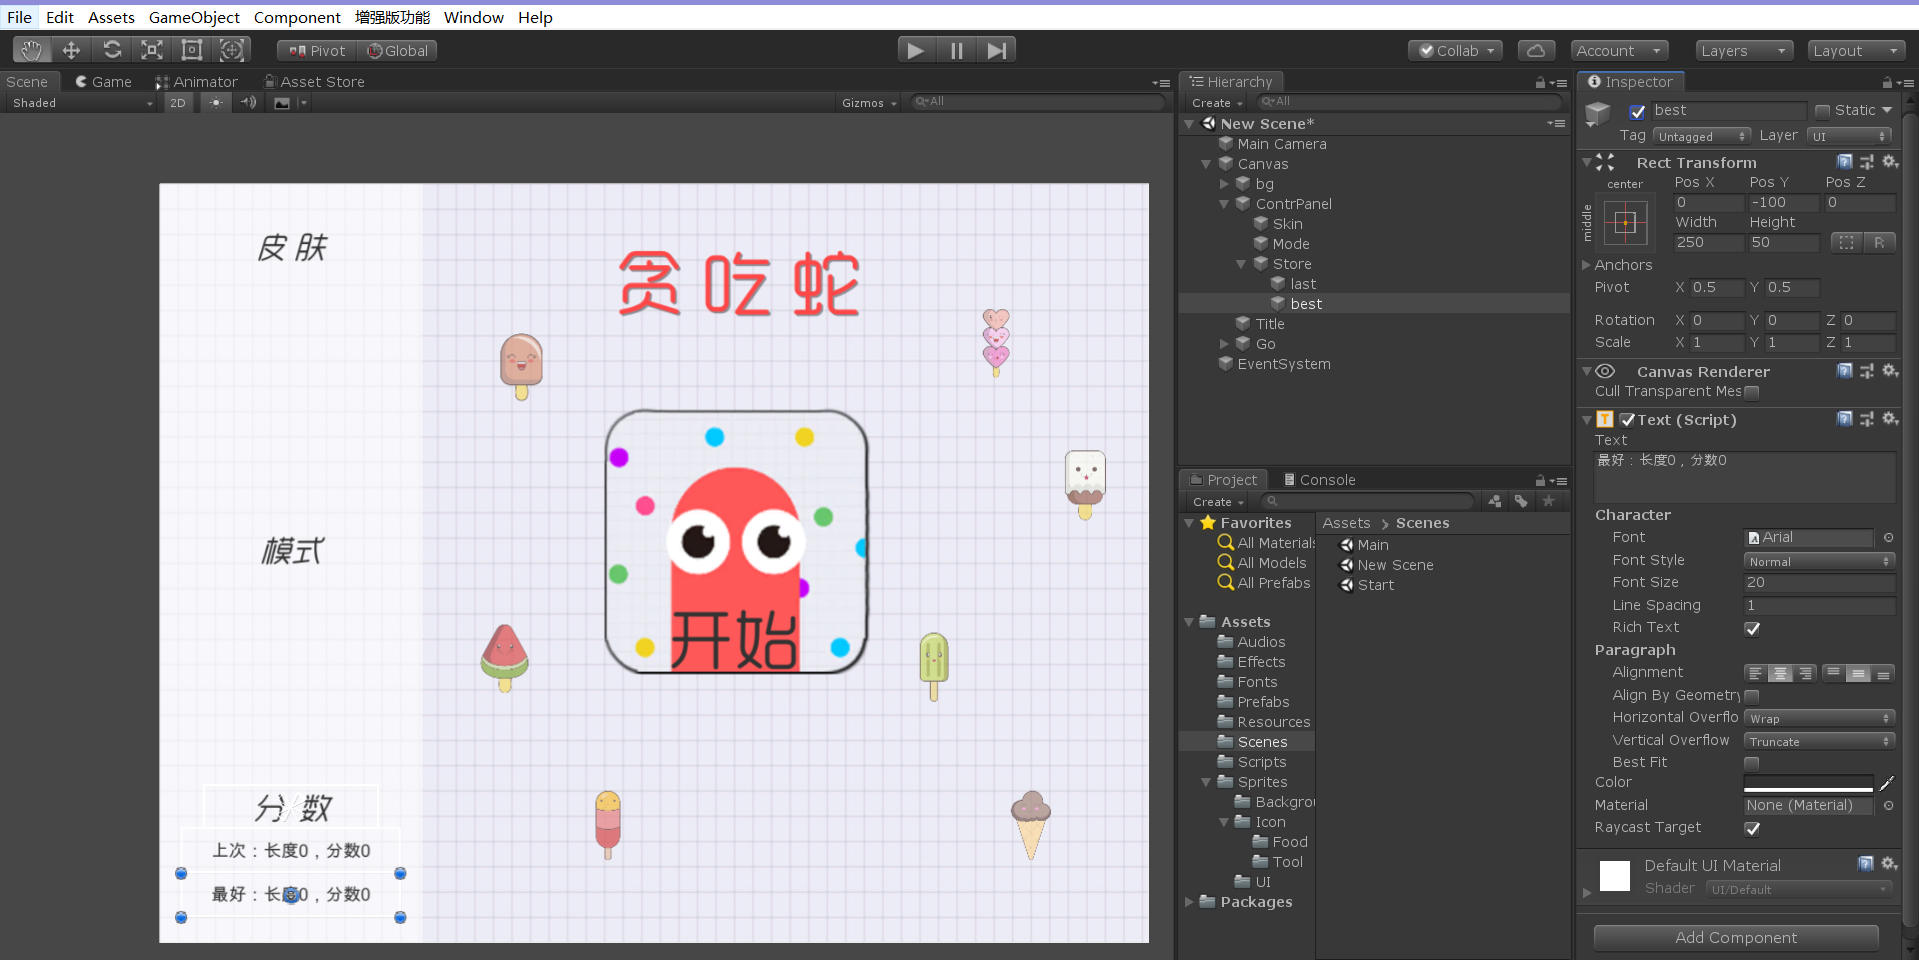
Task: Open Vertical Overflow dropdown
Action: click(x=1819, y=741)
